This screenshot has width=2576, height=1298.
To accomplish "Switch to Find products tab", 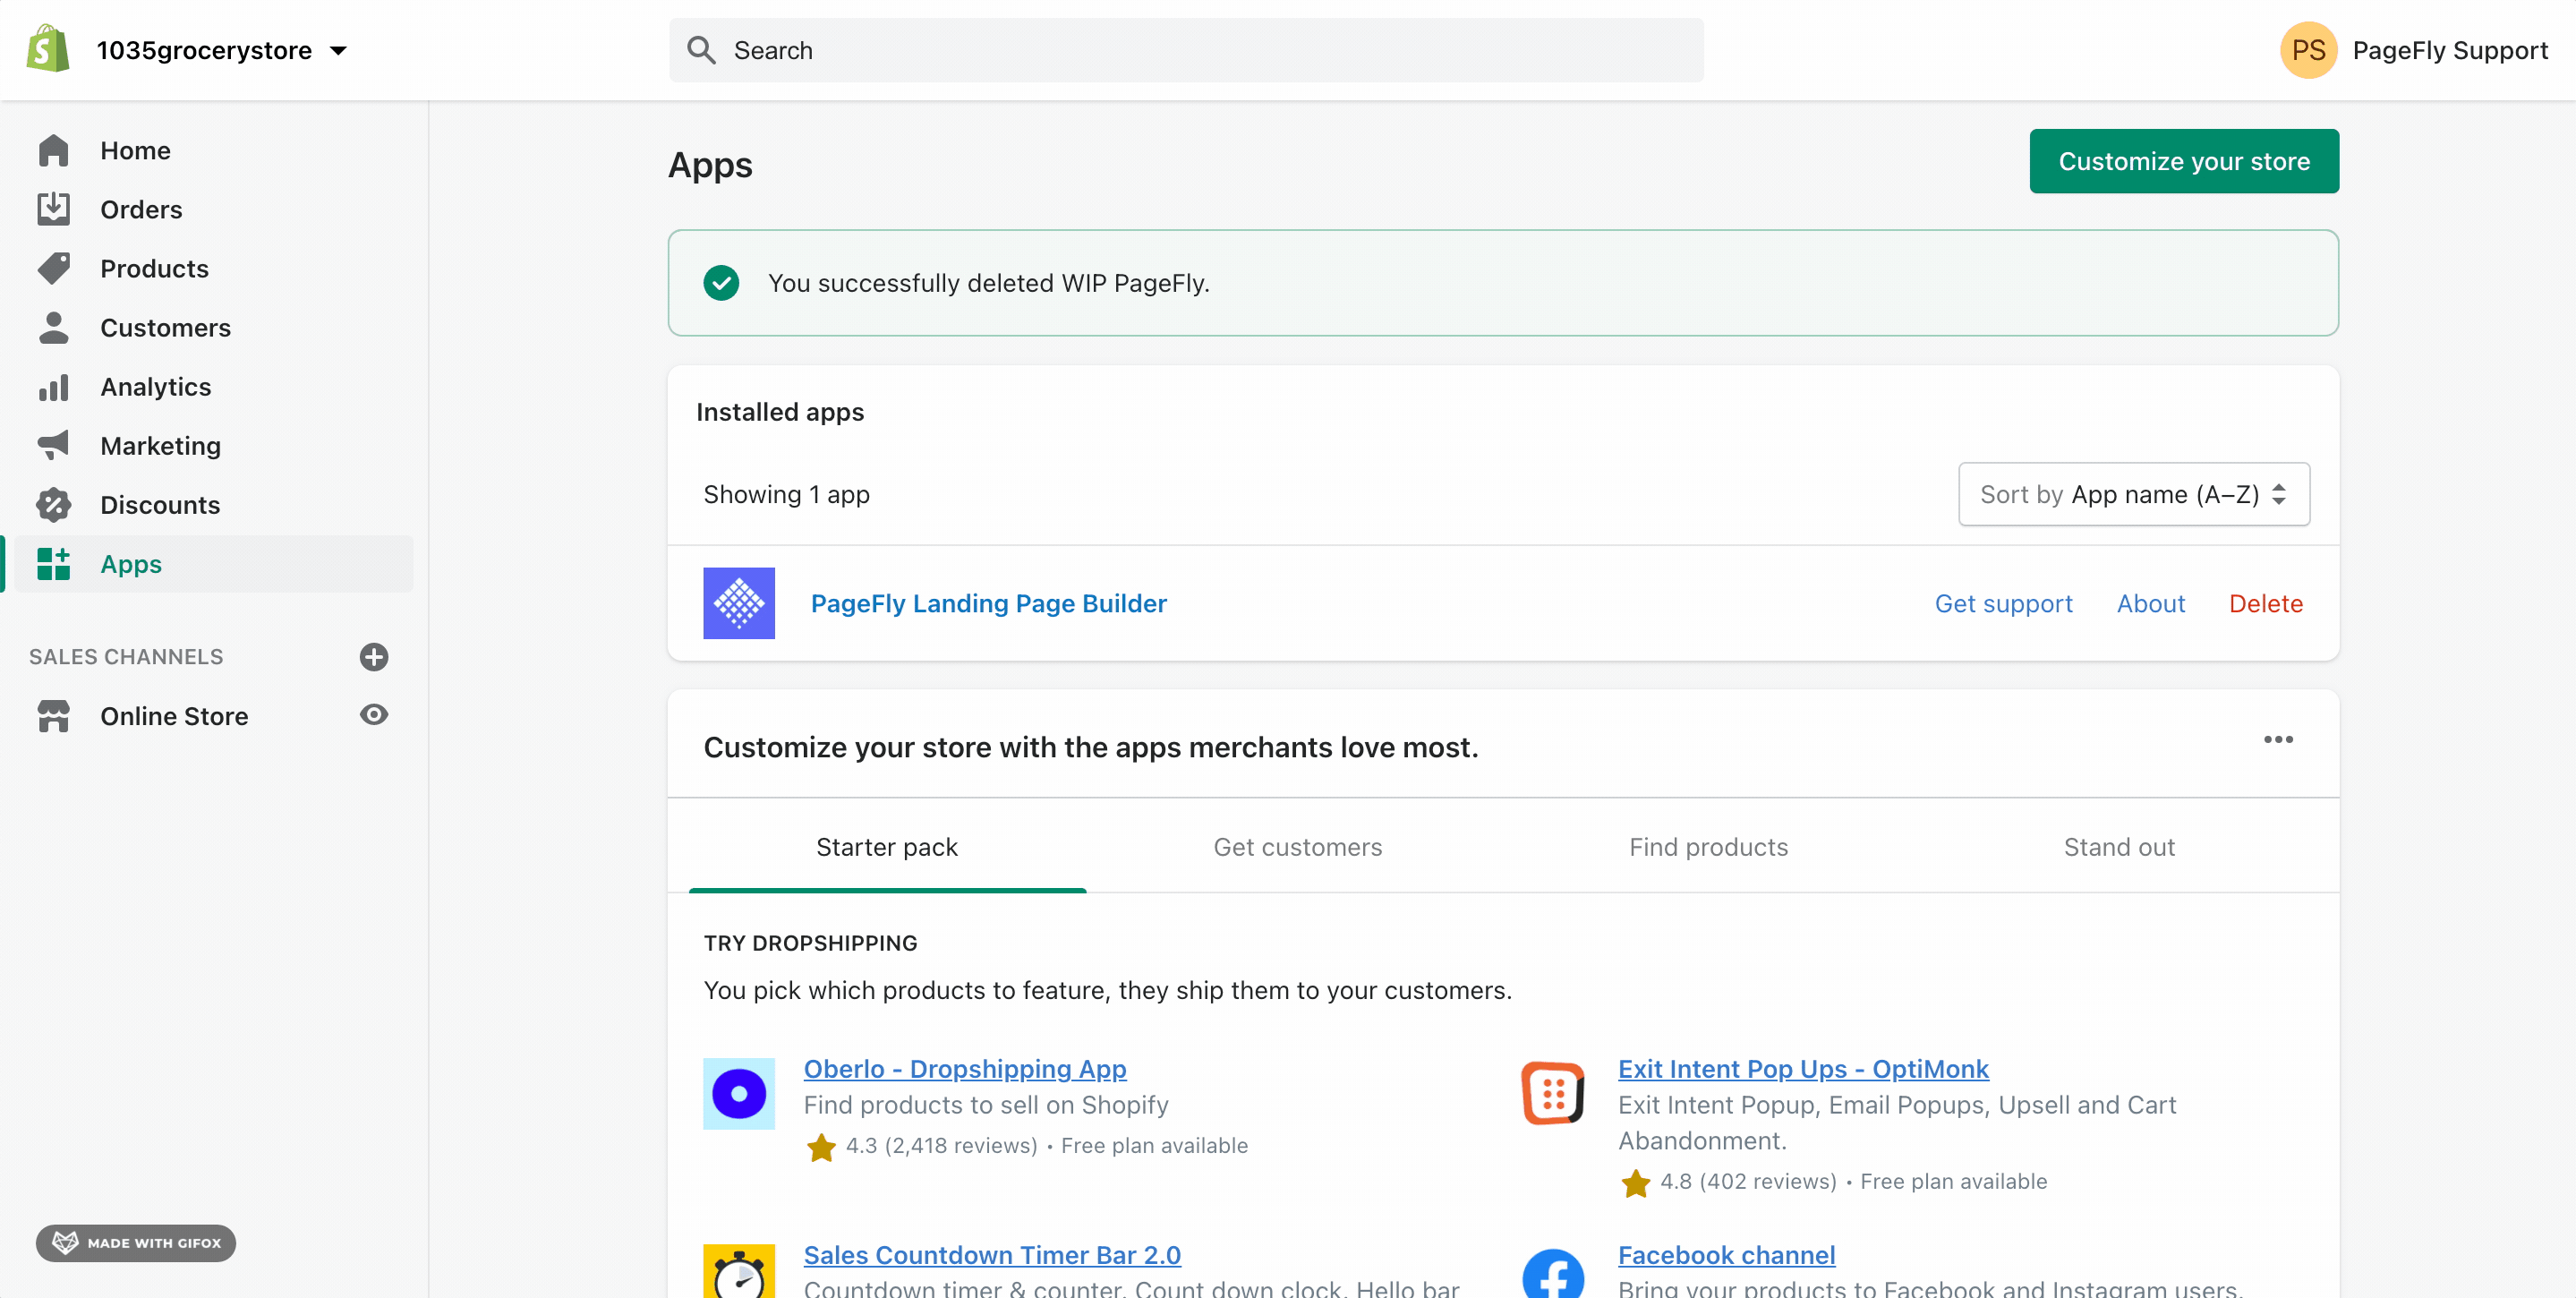I will click(x=1708, y=847).
